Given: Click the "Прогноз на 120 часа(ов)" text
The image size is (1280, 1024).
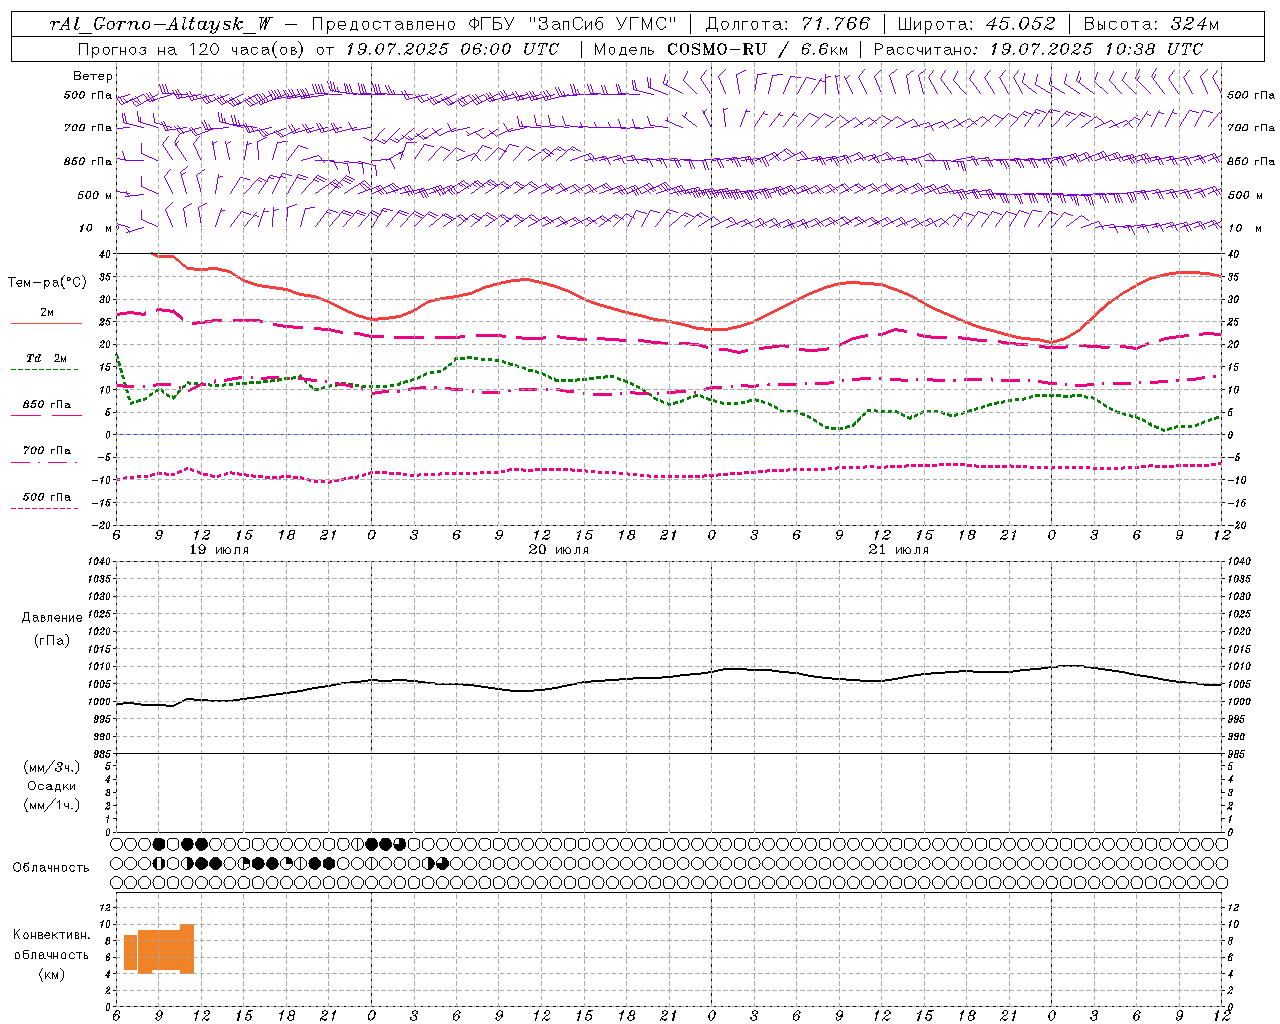Looking at the screenshot, I should 192,49.
